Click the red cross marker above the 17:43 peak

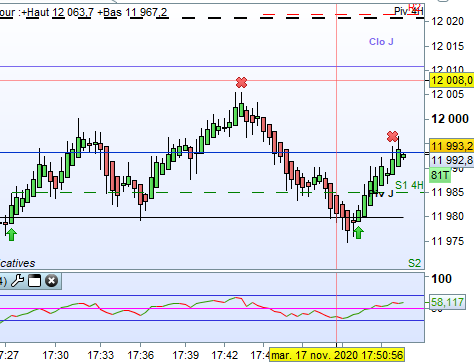pyautogui.click(x=241, y=82)
